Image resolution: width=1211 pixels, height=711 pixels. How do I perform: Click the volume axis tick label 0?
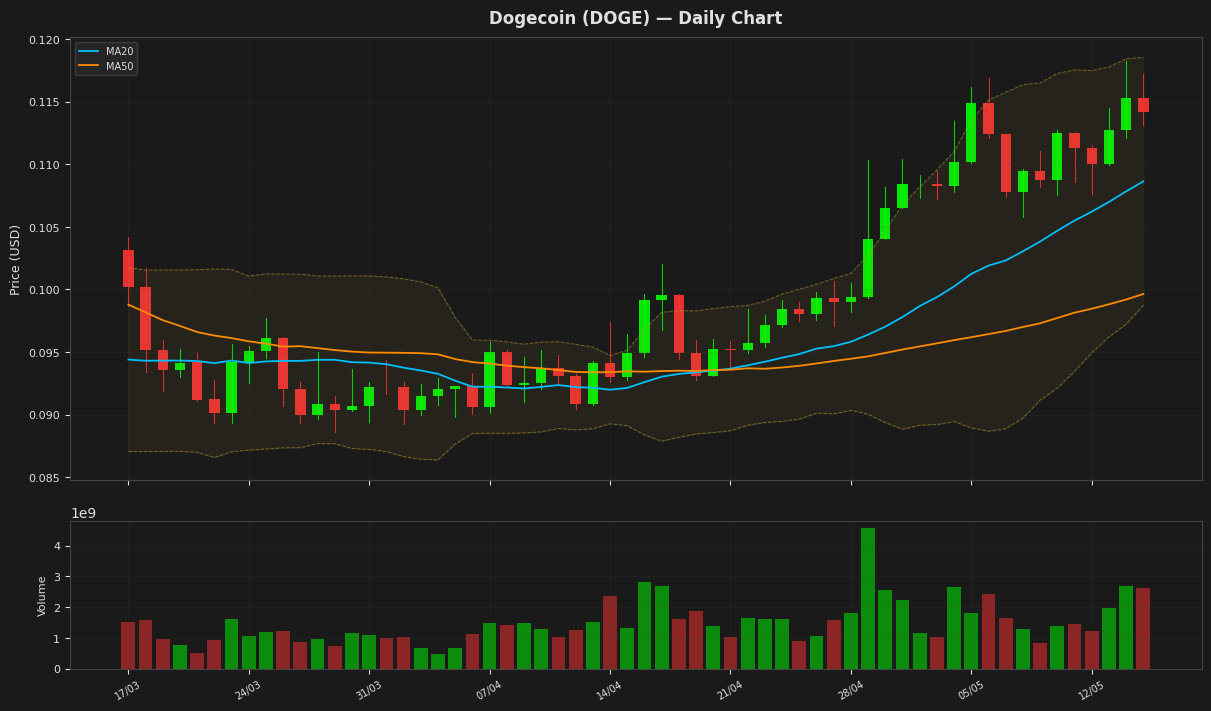pos(58,669)
